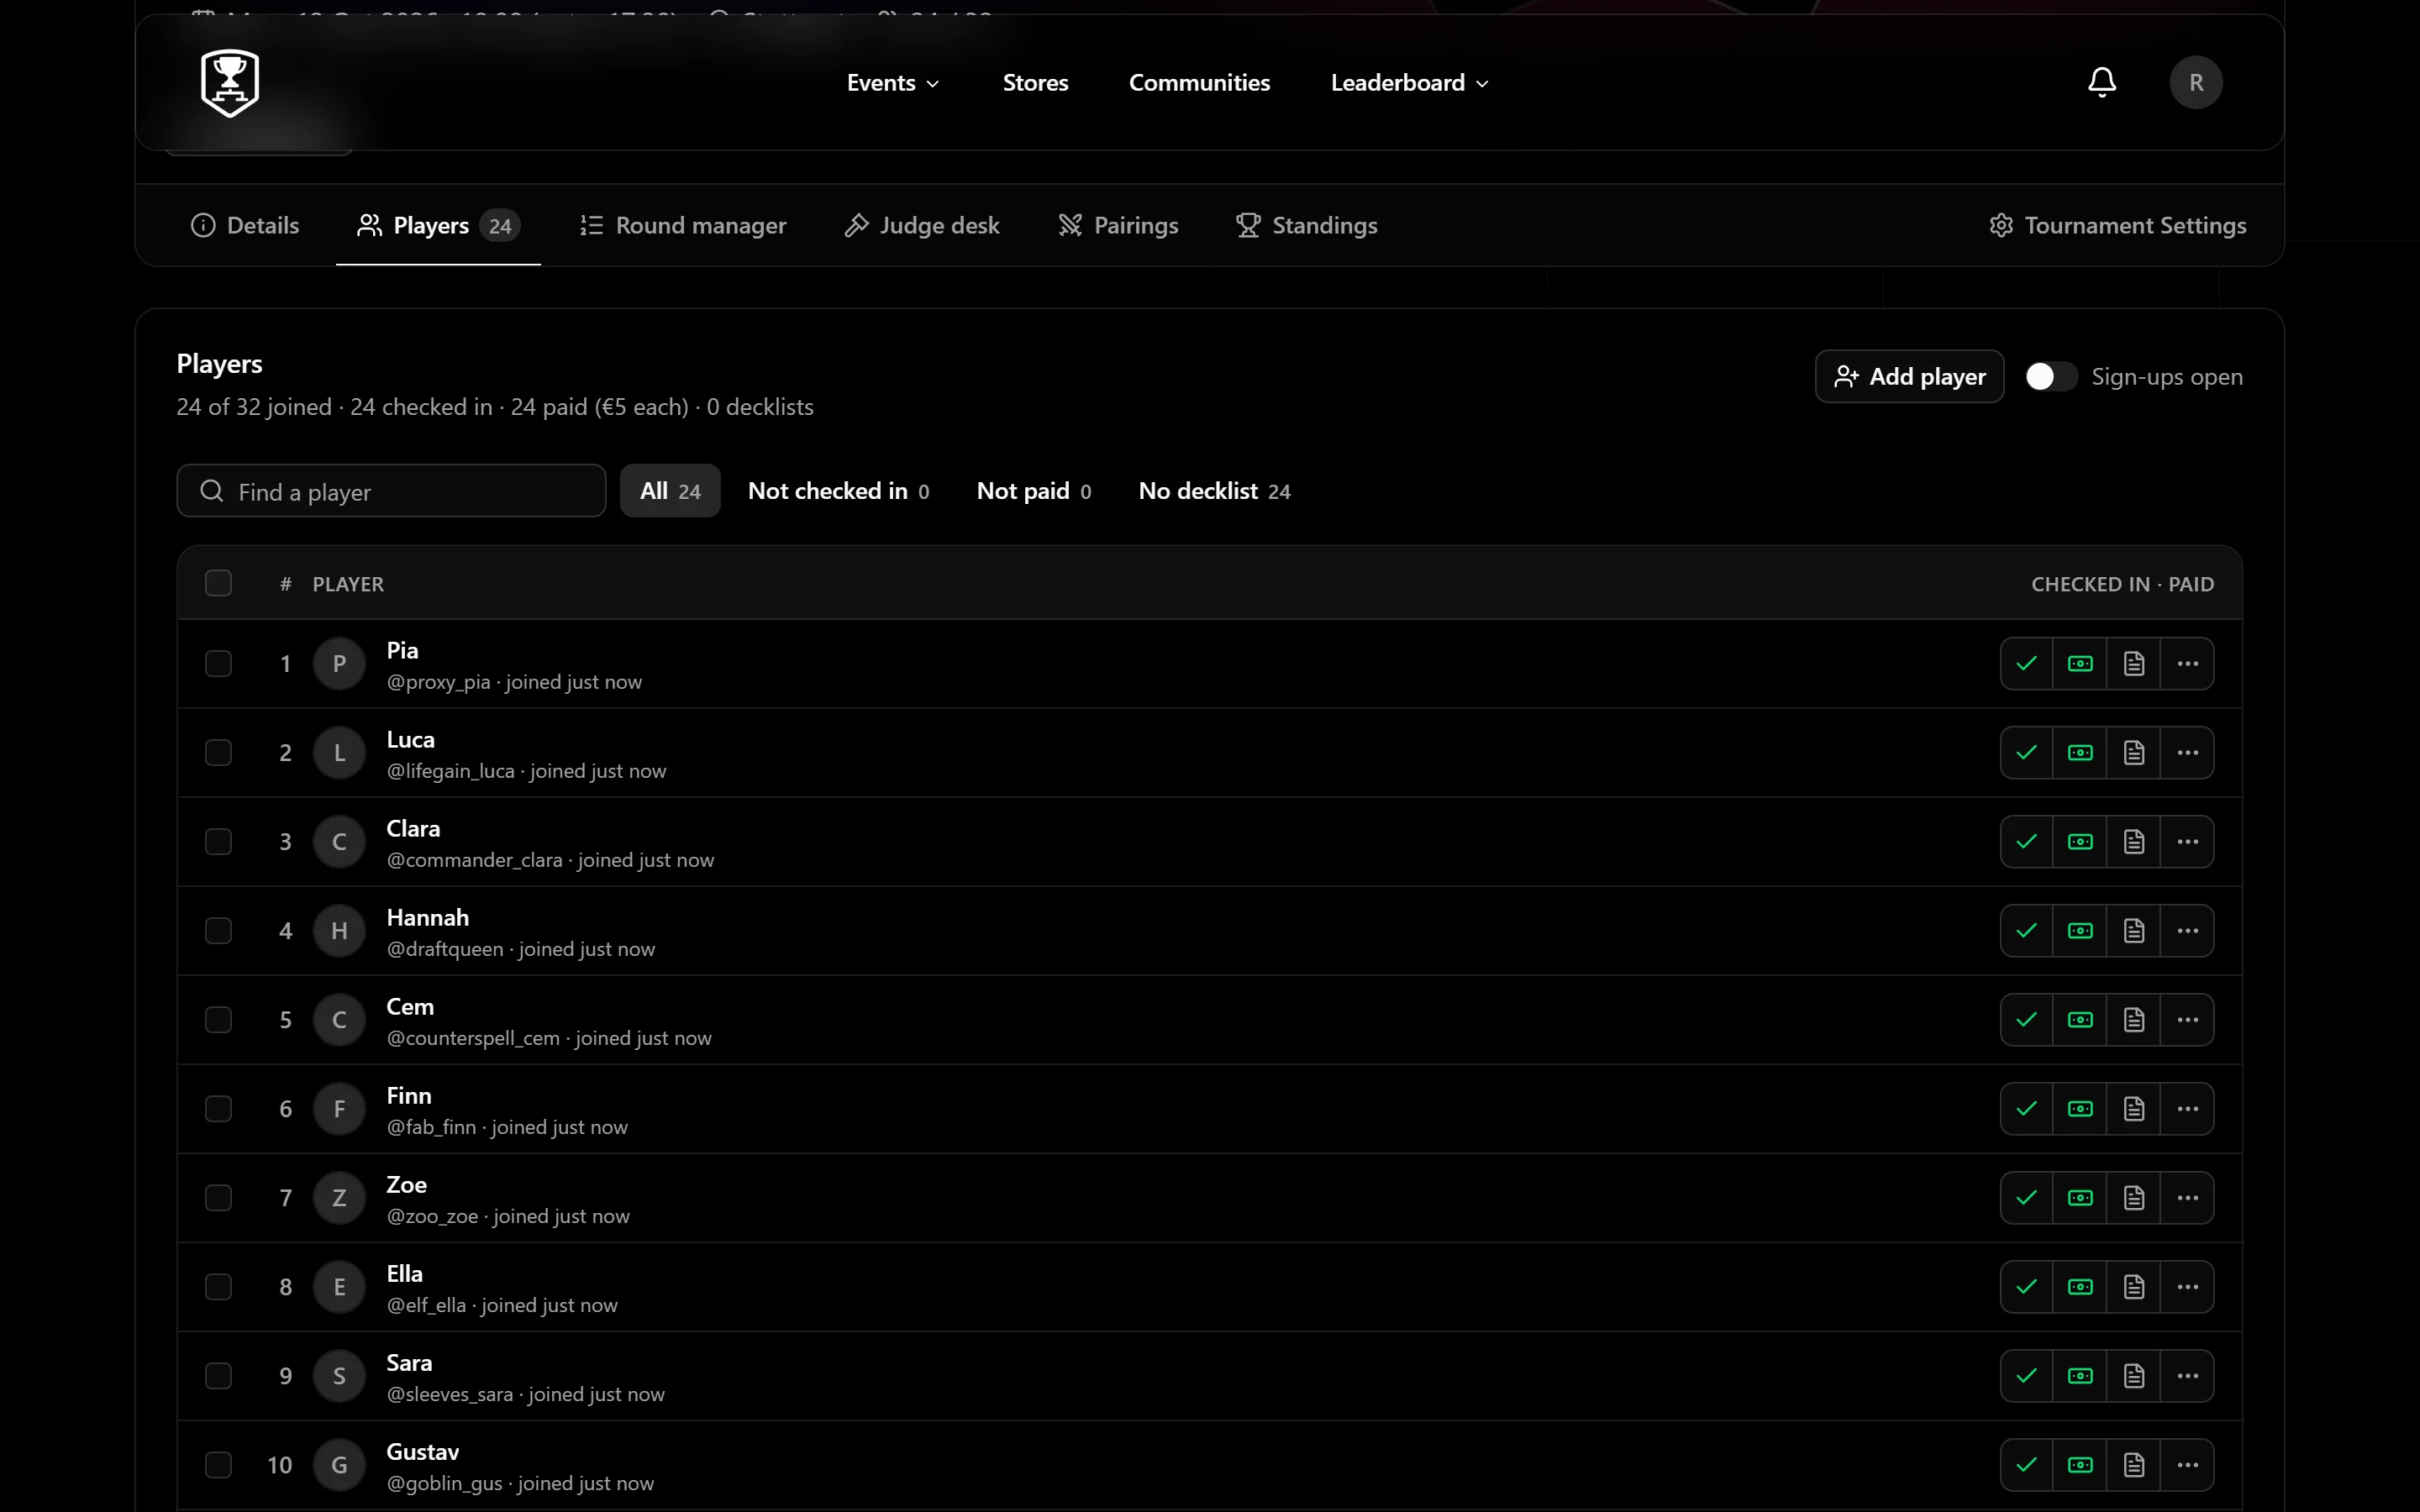This screenshot has width=2420, height=1512.
Task: Open Ella's more options menu
Action: pyautogui.click(x=2188, y=1287)
